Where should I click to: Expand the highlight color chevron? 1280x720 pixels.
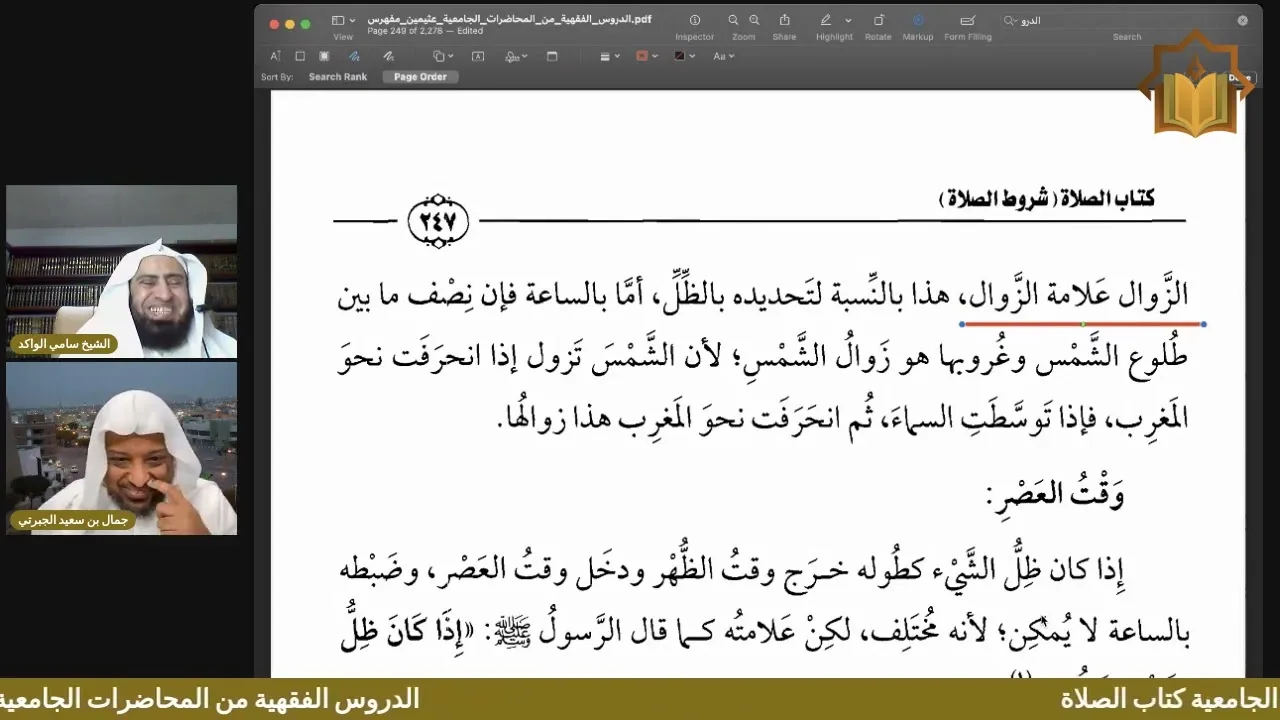point(848,20)
